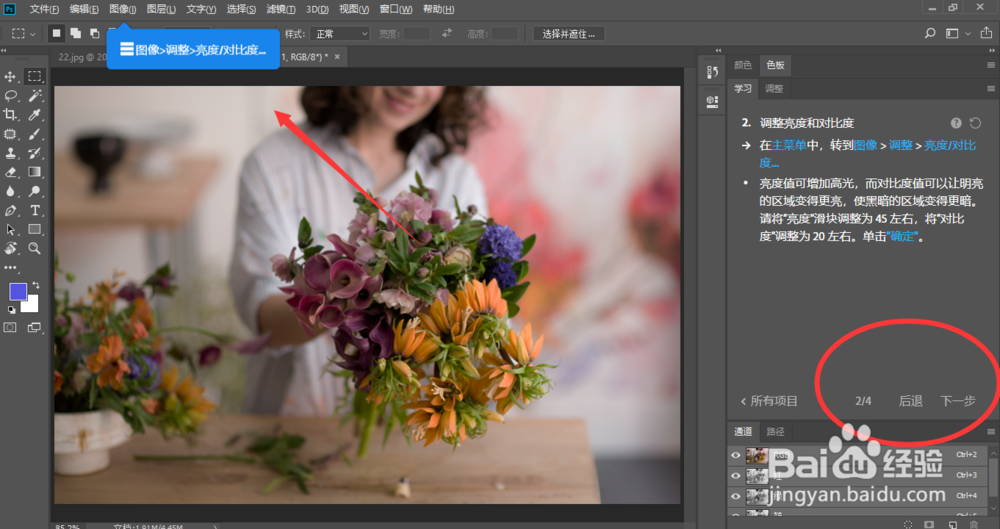Select the Spot Healing Brush tool
1000x529 pixels.
tap(10, 134)
